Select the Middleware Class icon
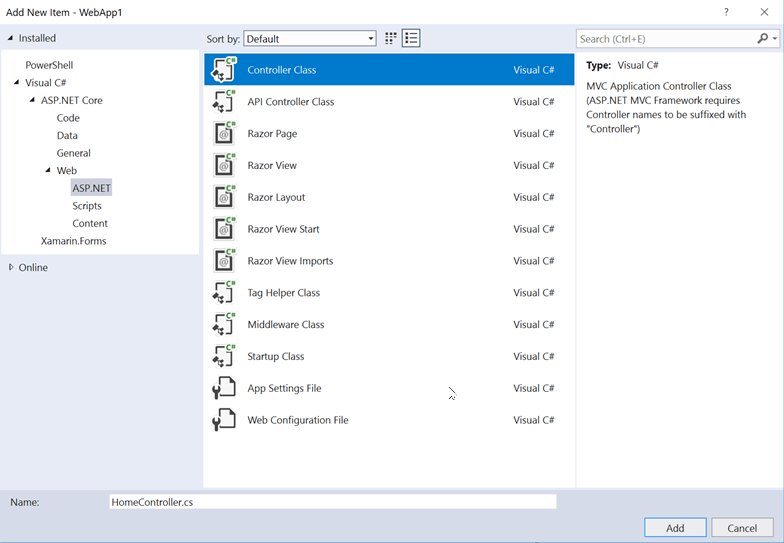Viewport: 784px width, 543px height. (224, 325)
